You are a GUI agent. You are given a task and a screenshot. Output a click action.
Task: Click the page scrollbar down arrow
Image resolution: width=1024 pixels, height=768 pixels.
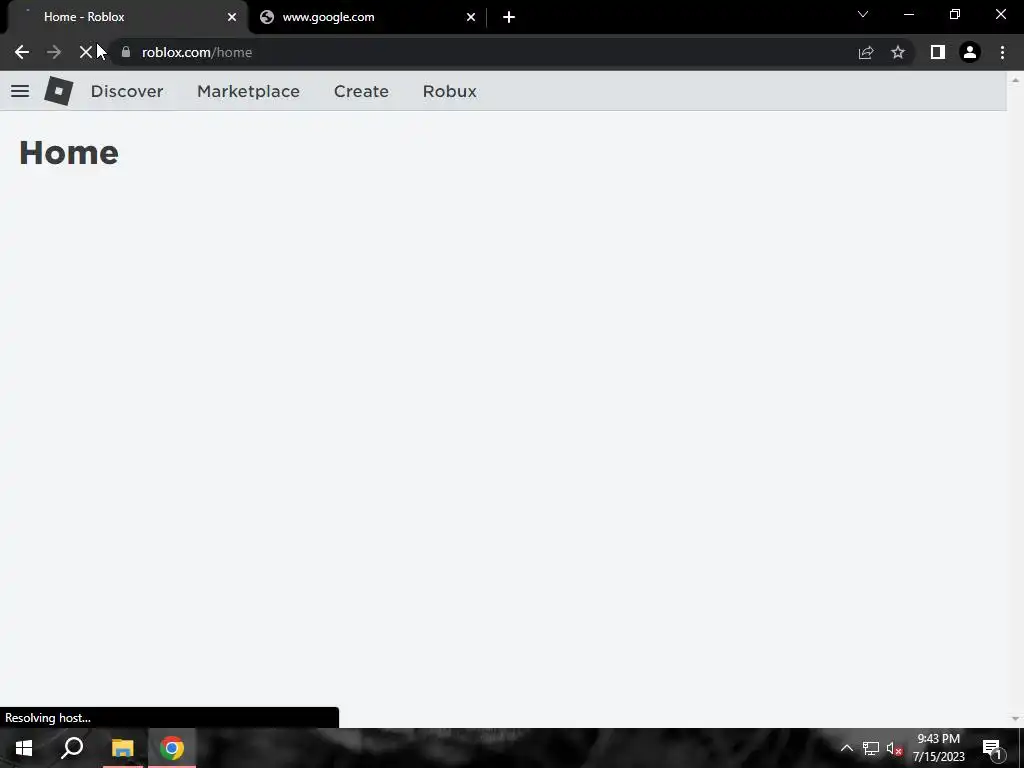(x=1015, y=719)
